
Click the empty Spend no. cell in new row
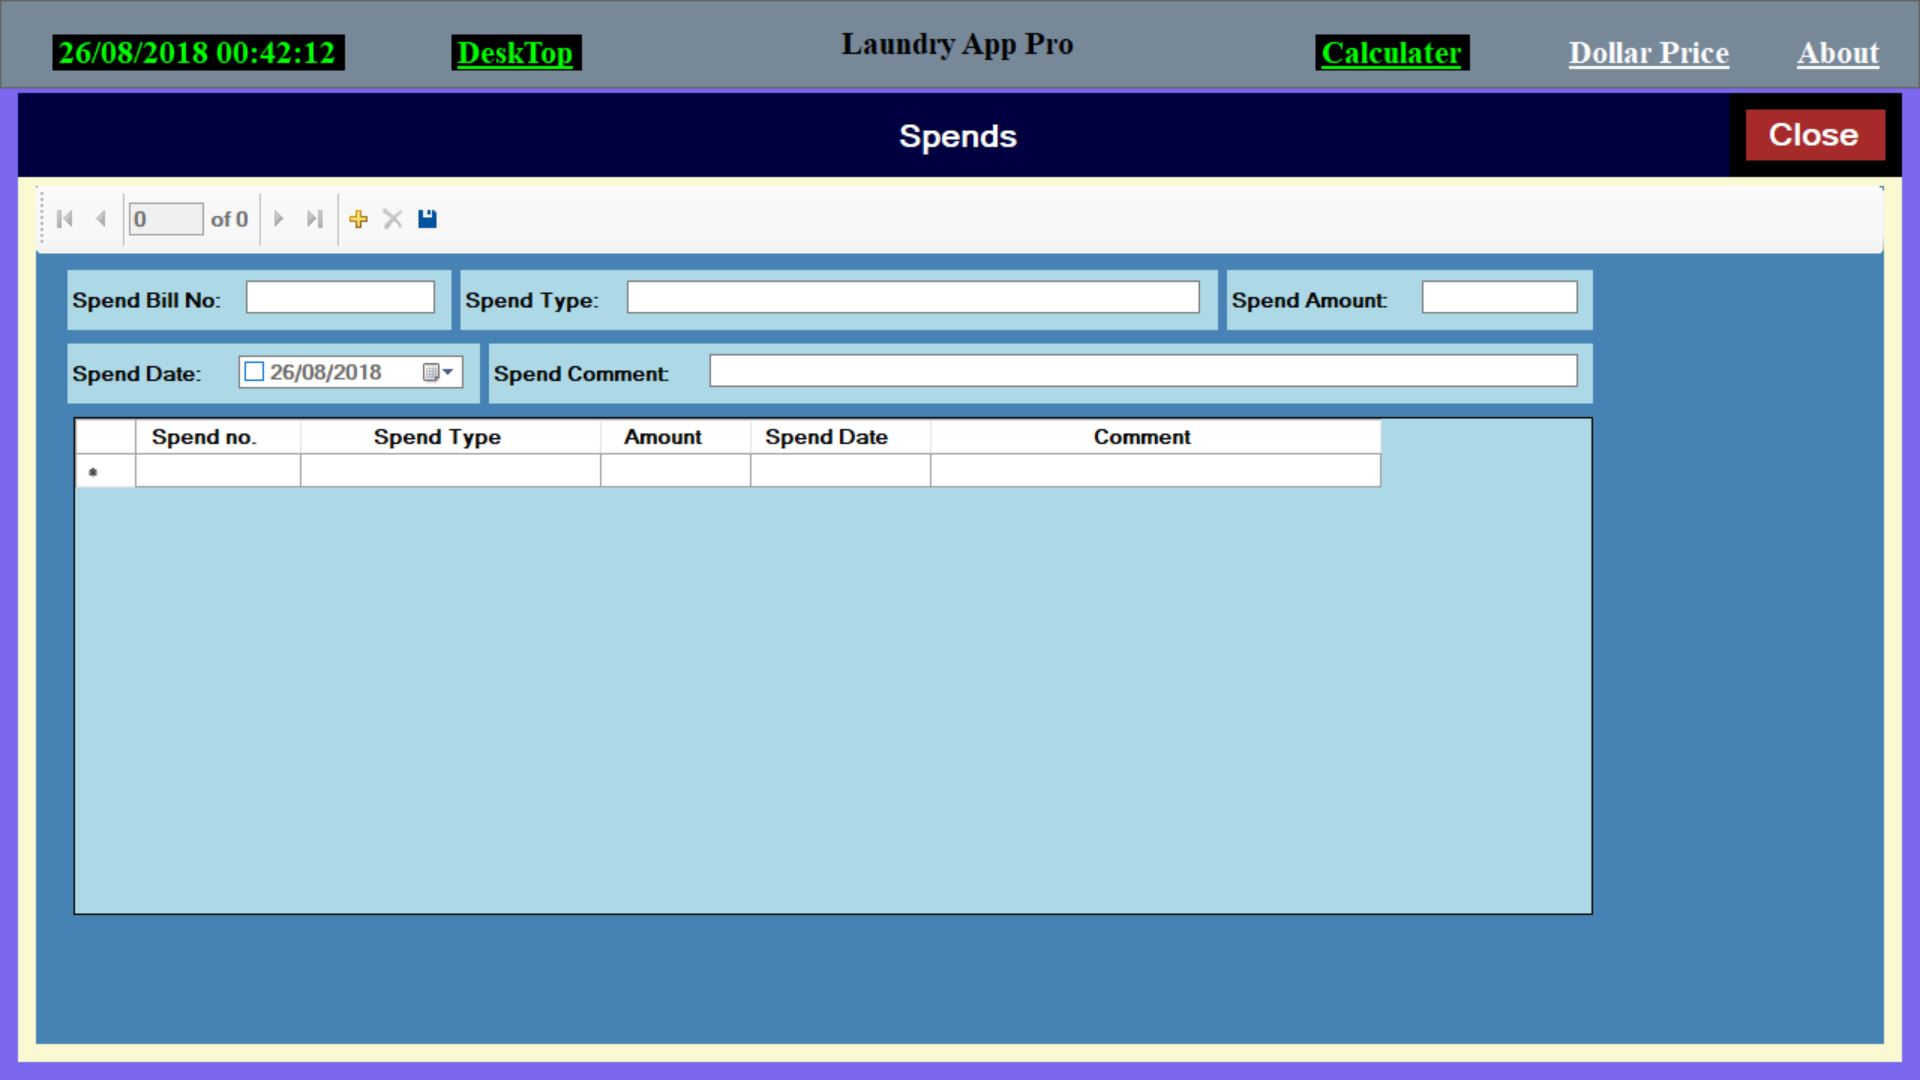pos(218,471)
